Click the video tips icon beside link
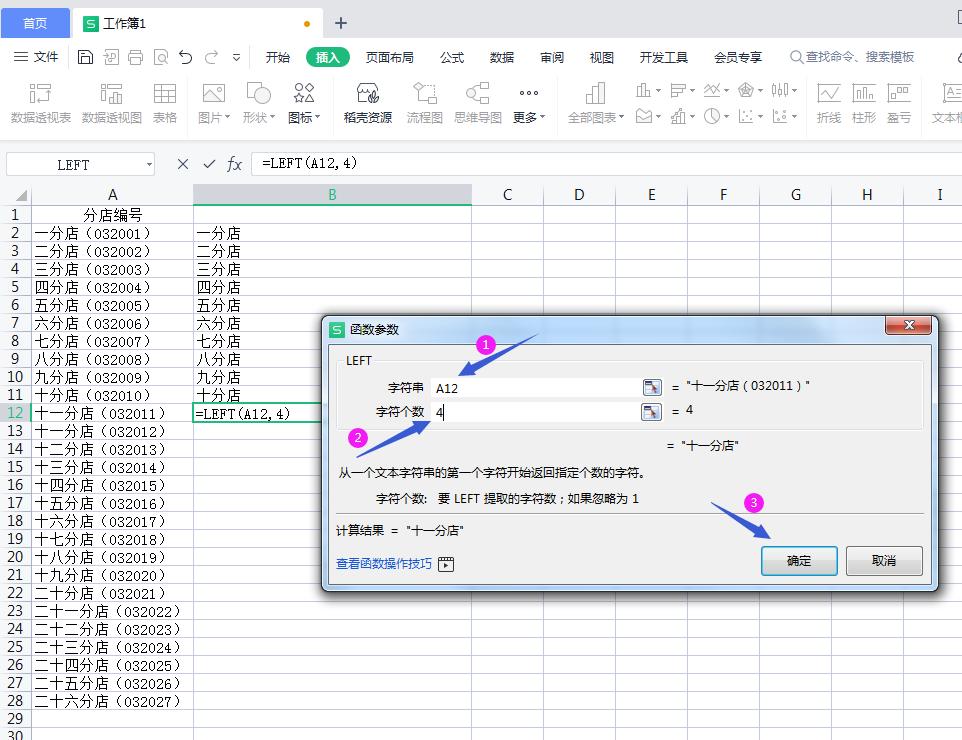Viewport: 962px width, 740px height. click(446, 564)
